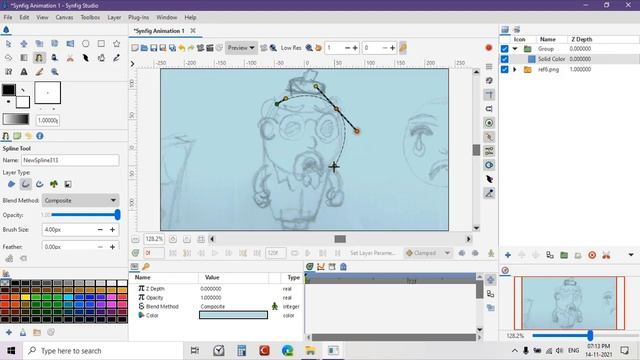Click the spline Name input field

pyautogui.click(x=70, y=160)
